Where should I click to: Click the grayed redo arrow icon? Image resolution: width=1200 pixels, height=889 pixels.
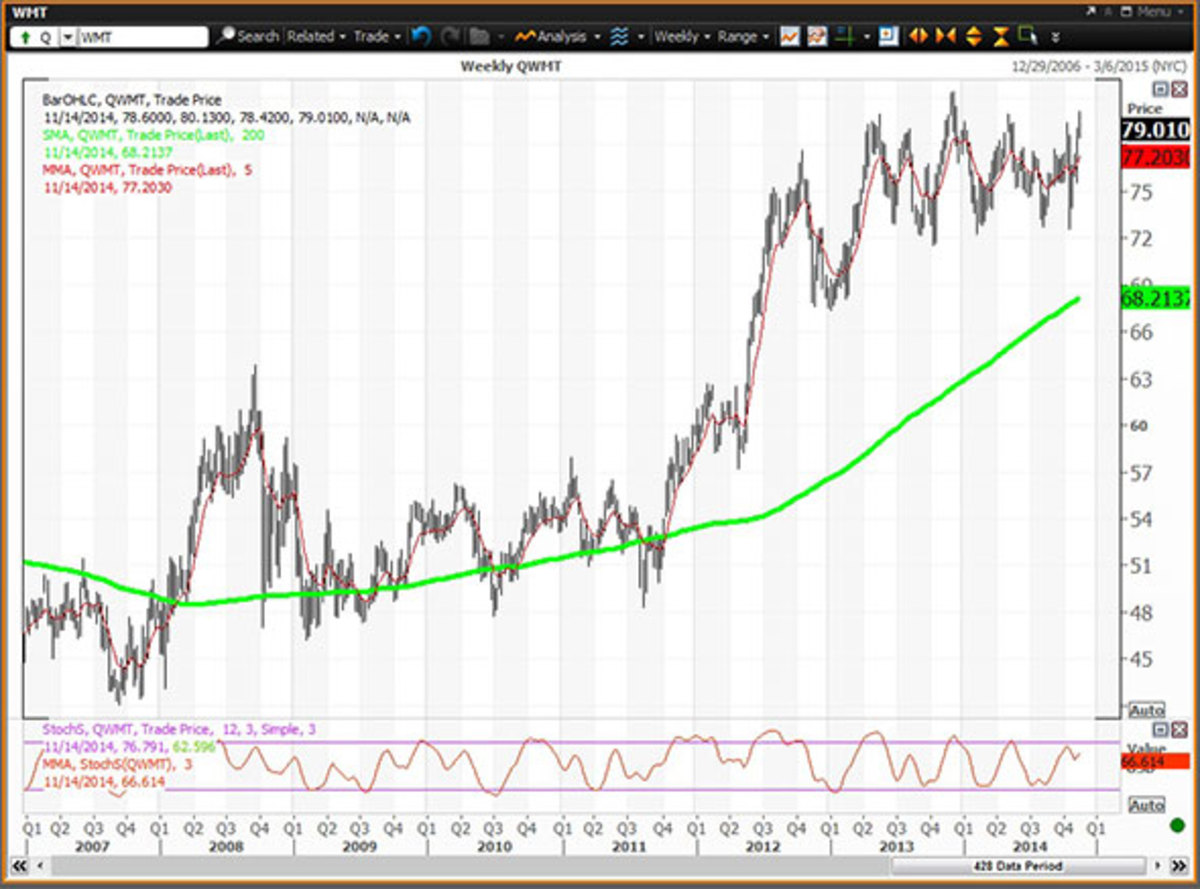449,37
